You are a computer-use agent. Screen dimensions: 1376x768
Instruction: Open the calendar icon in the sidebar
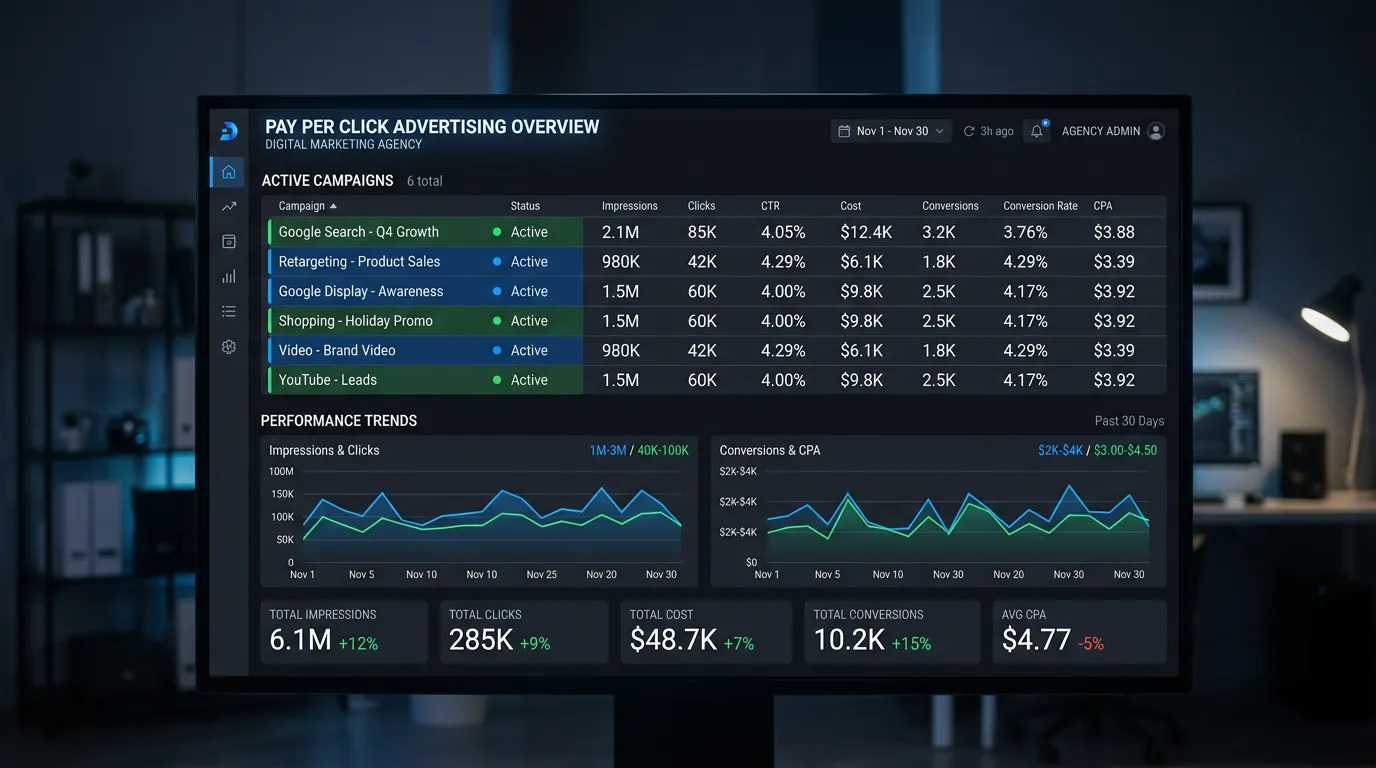pyautogui.click(x=229, y=242)
